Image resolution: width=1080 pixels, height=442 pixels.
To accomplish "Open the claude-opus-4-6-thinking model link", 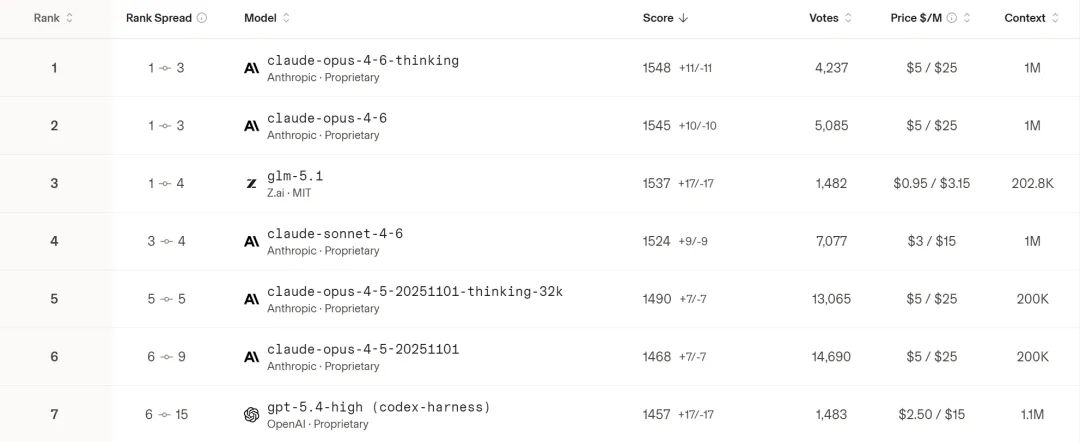I will [x=362, y=60].
